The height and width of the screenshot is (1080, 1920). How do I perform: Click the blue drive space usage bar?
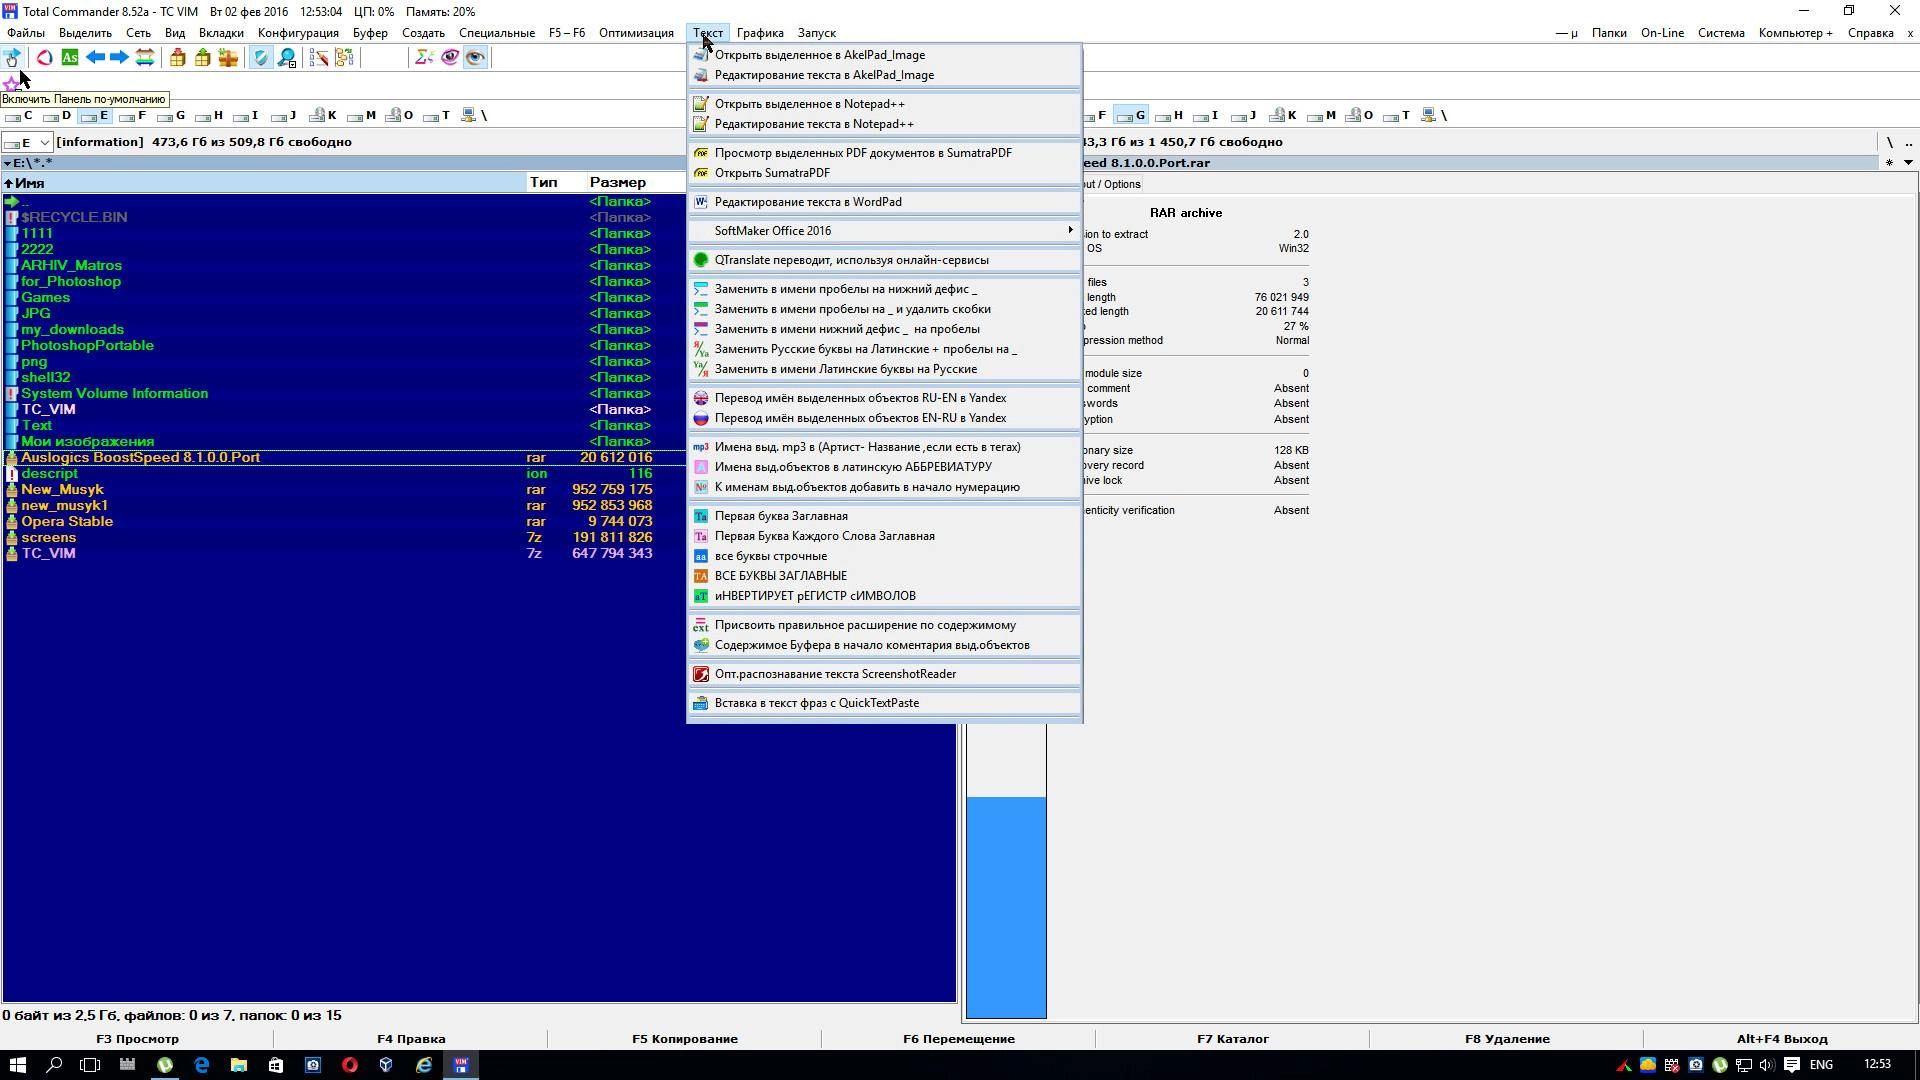click(x=1006, y=907)
